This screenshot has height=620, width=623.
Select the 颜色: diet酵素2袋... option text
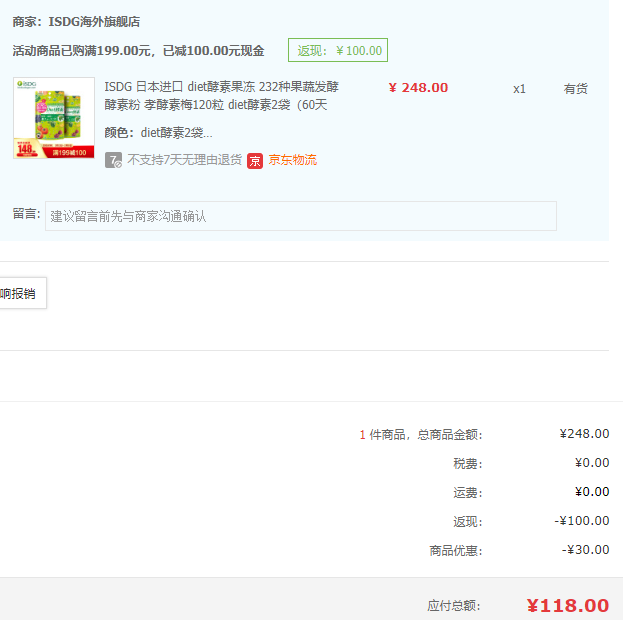point(159,132)
